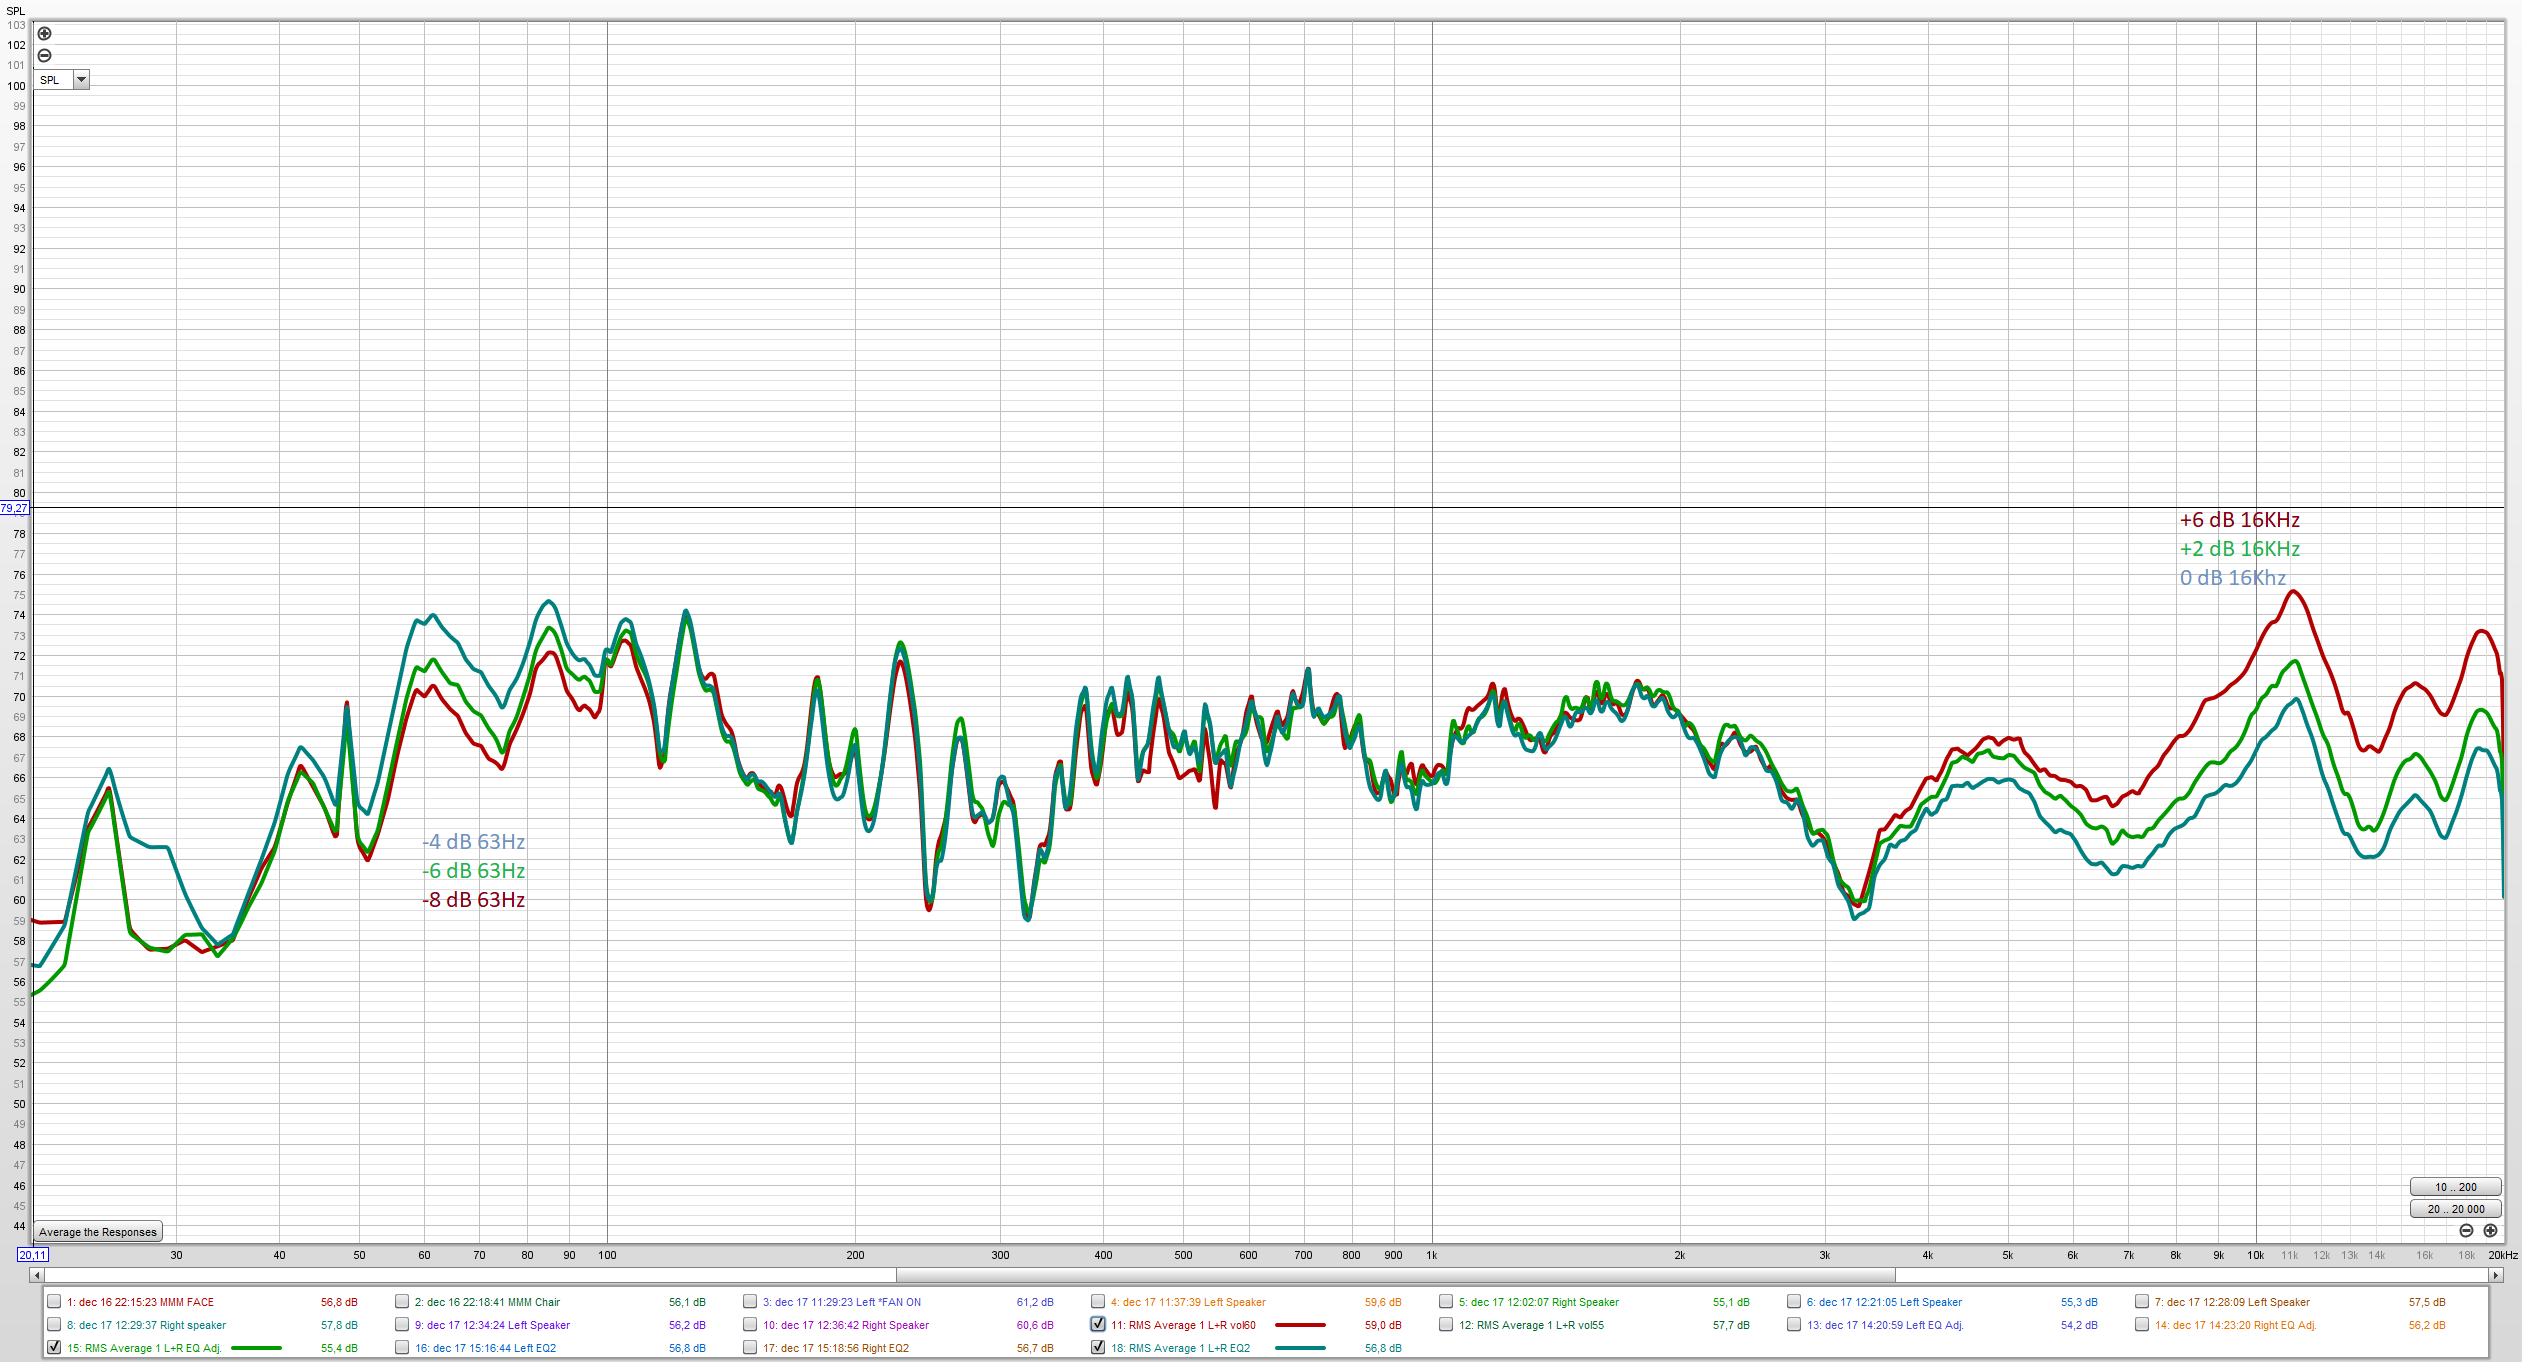Zoom in horizontally with the bottom-right plus icon

(x=2490, y=1231)
